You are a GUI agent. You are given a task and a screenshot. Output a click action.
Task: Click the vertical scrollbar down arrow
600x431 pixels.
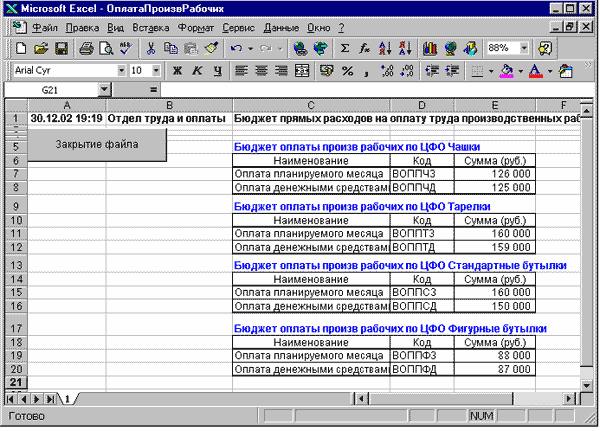(x=587, y=385)
